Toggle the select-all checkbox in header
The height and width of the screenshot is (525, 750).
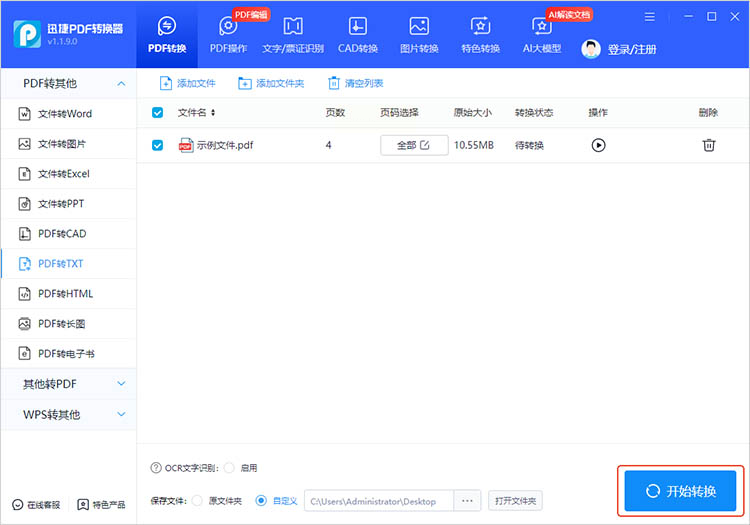point(157,113)
